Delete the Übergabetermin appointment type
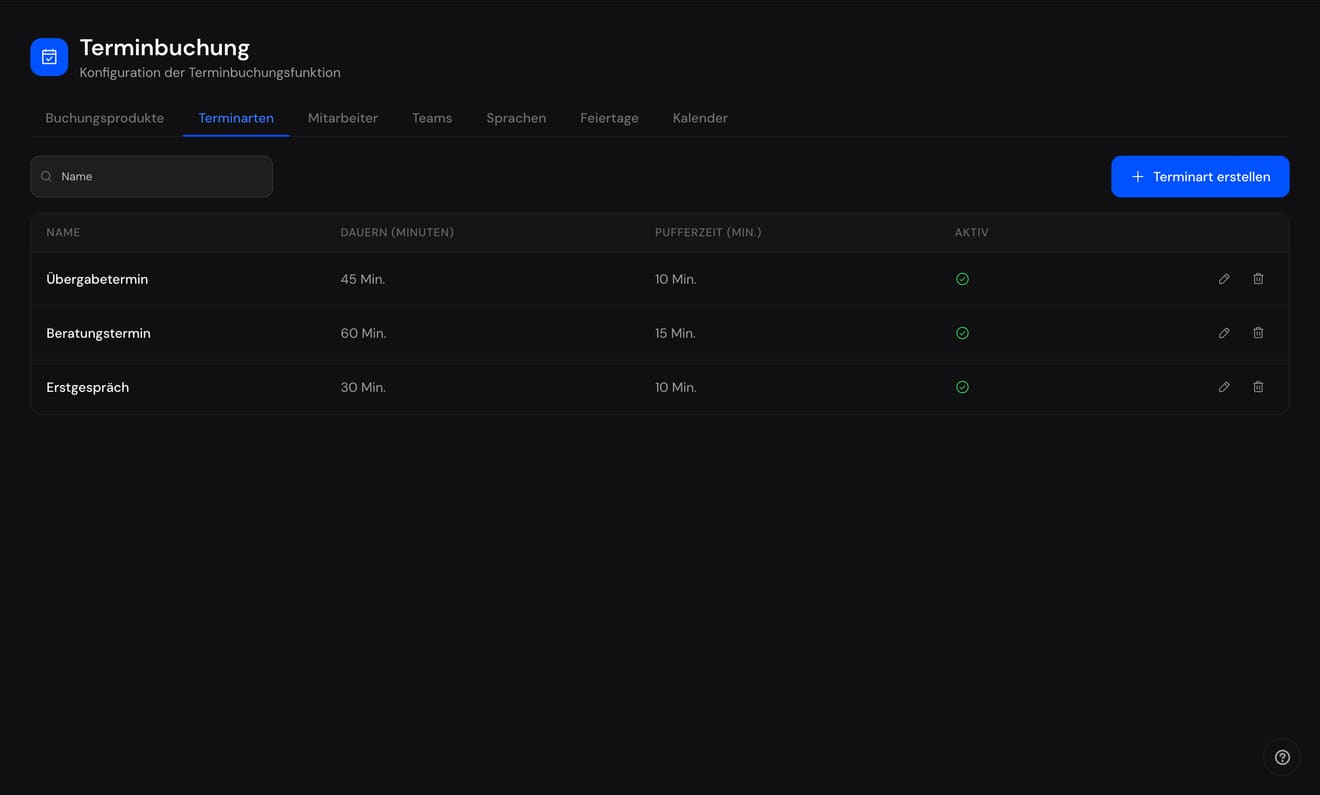The width and height of the screenshot is (1320, 795). [x=1258, y=279]
